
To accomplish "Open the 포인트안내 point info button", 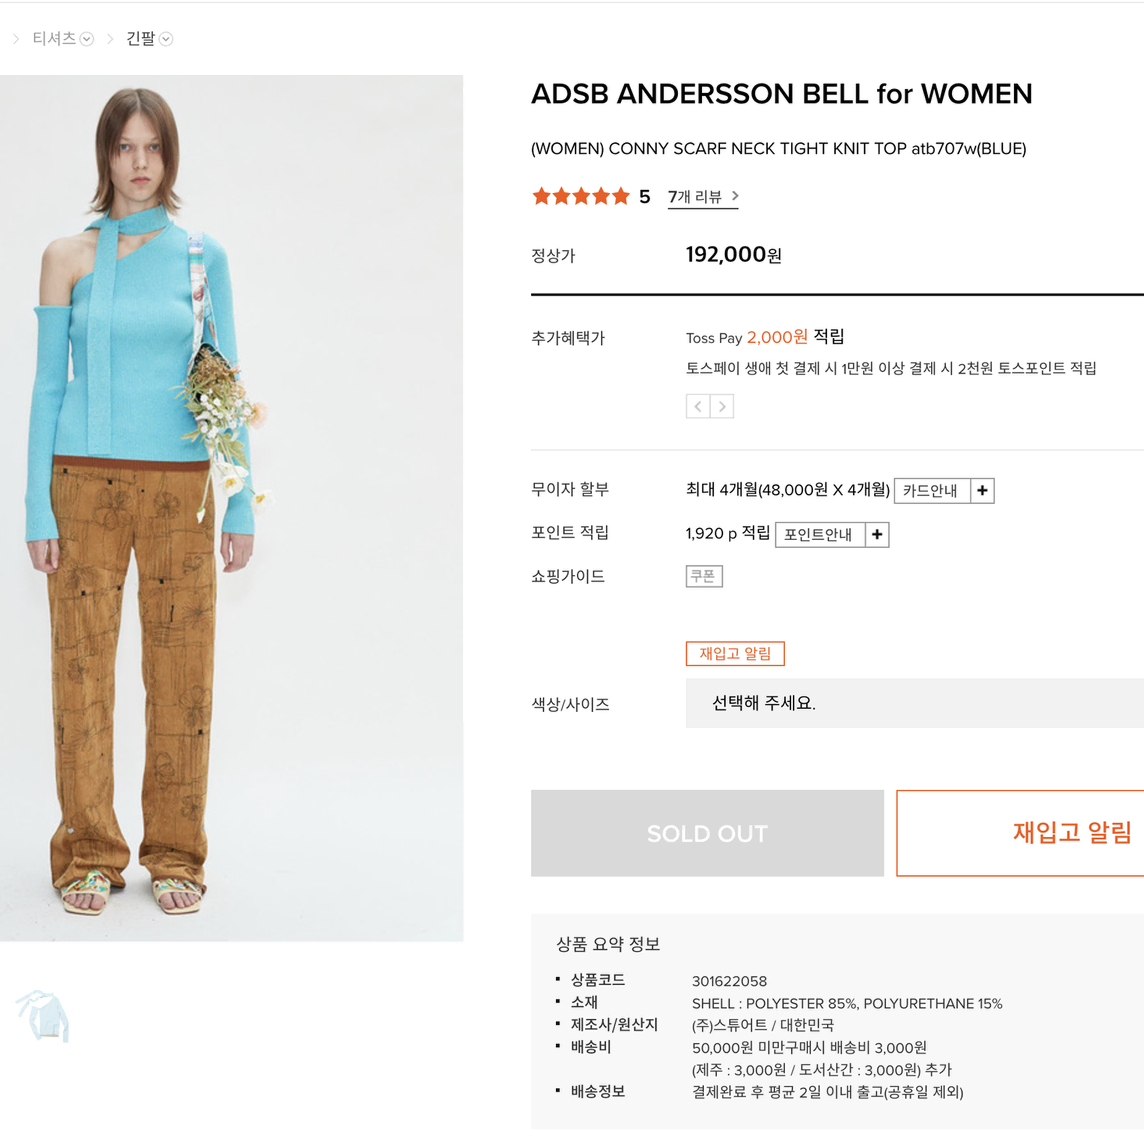I will point(819,535).
